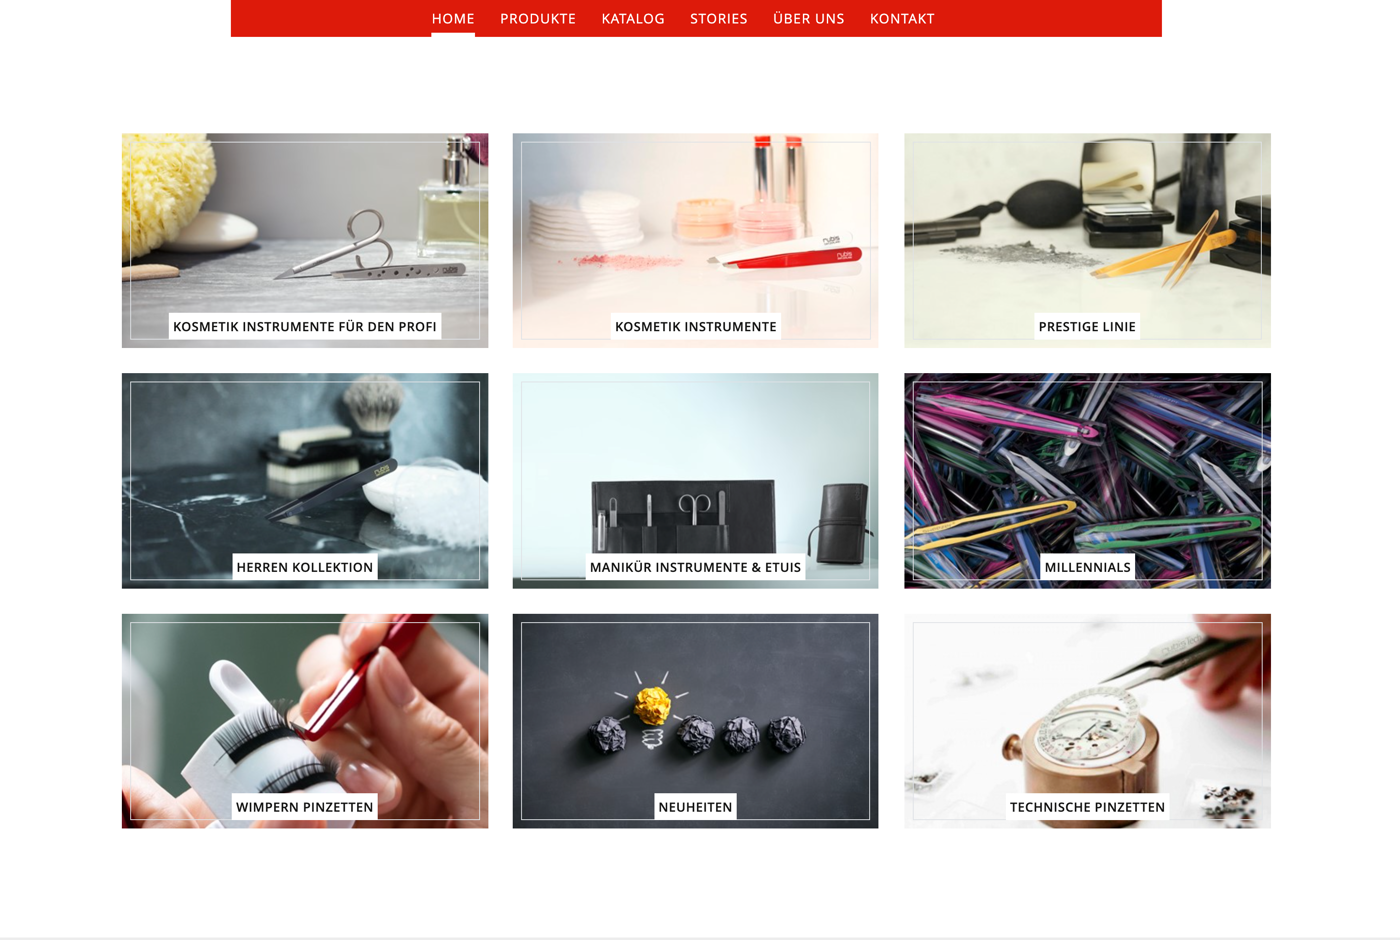This screenshot has width=1400, height=940.
Task: Open the Millennials category label
Action: coord(1087,567)
